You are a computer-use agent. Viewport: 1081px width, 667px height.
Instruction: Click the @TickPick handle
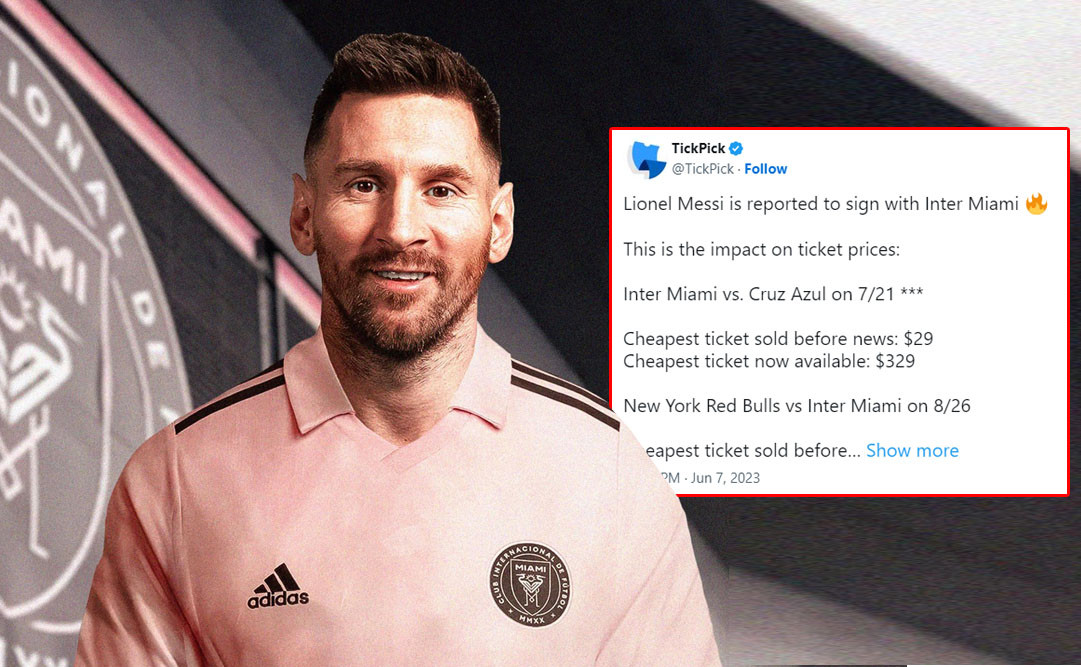point(703,169)
